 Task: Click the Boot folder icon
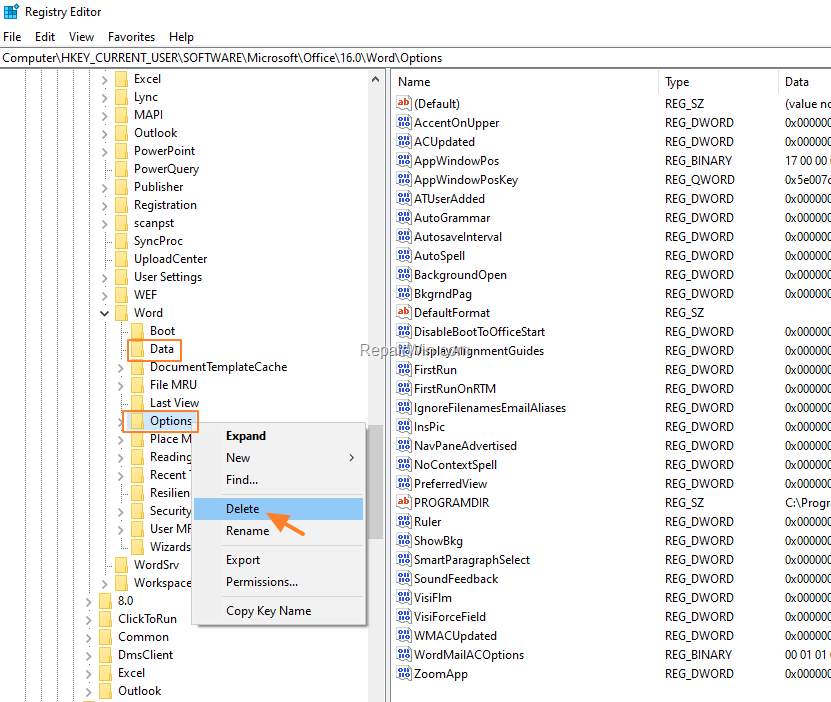pyautogui.click(x=138, y=331)
